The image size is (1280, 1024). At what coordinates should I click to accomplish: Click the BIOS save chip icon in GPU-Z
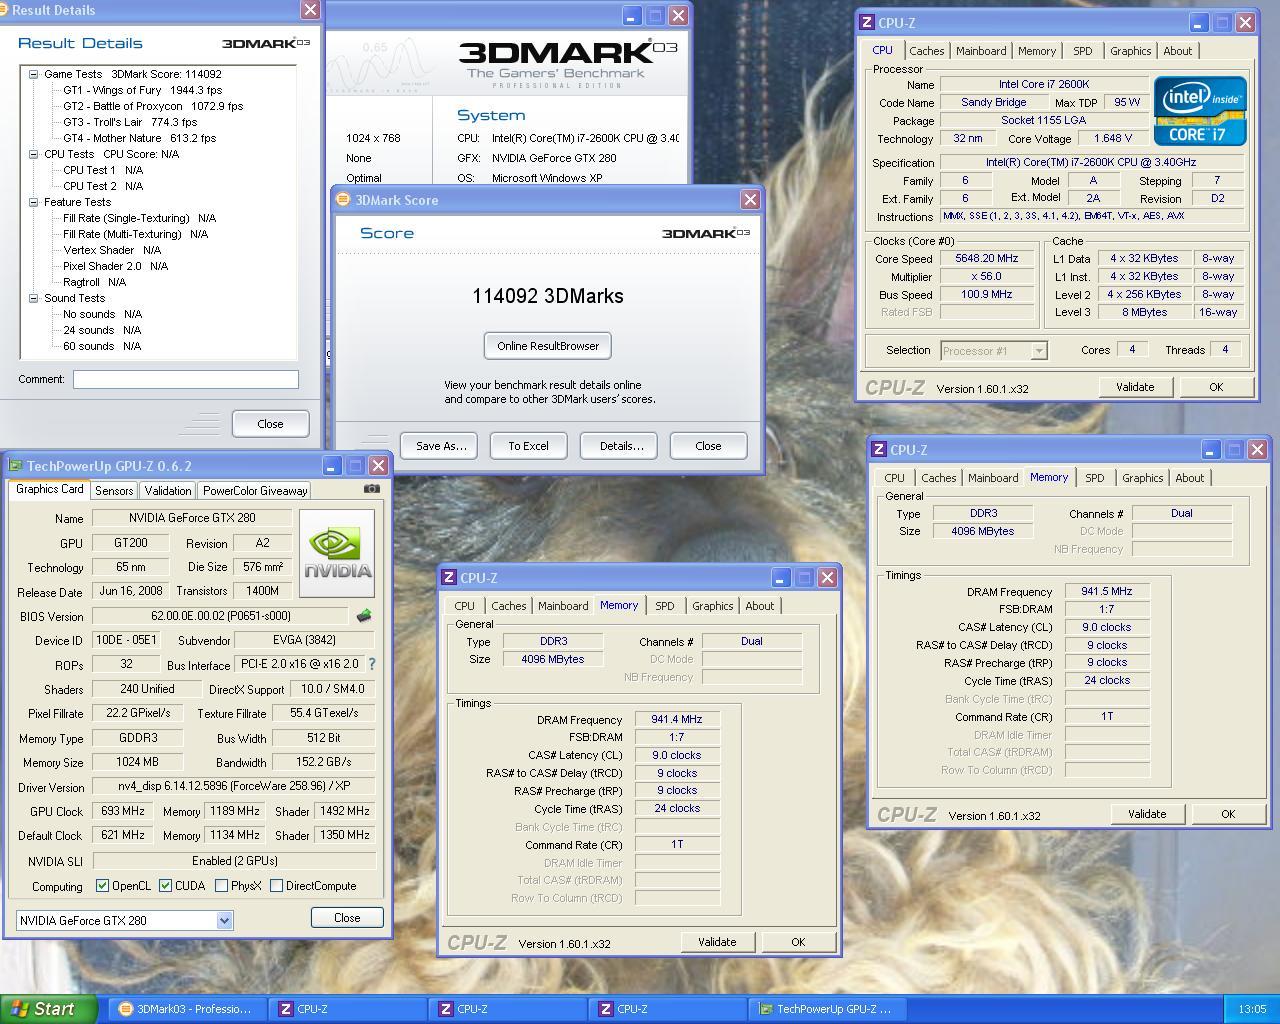tap(364, 616)
